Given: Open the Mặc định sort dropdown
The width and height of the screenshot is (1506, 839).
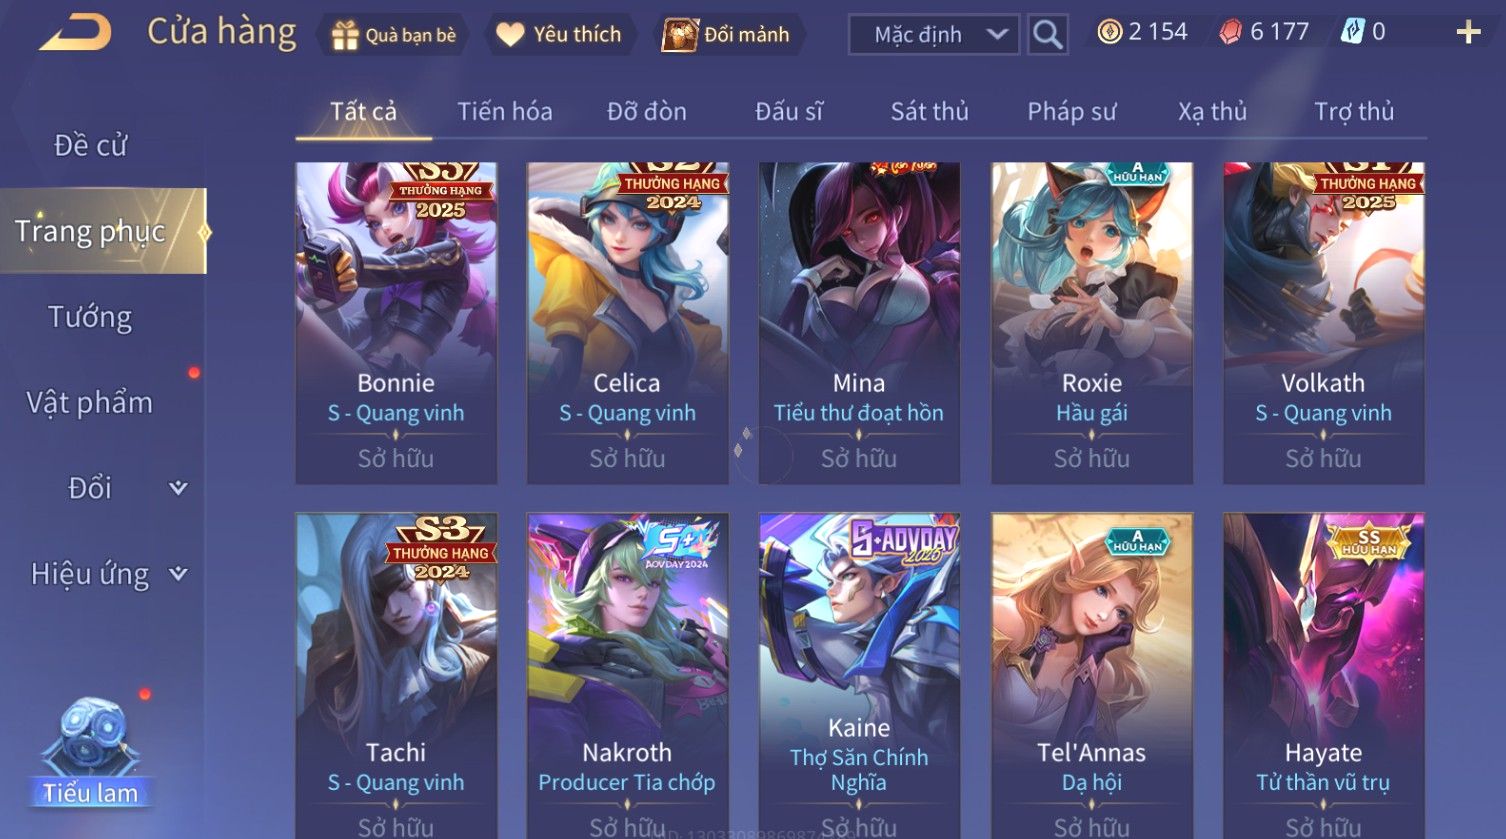Looking at the screenshot, I should click(x=934, y=35).
